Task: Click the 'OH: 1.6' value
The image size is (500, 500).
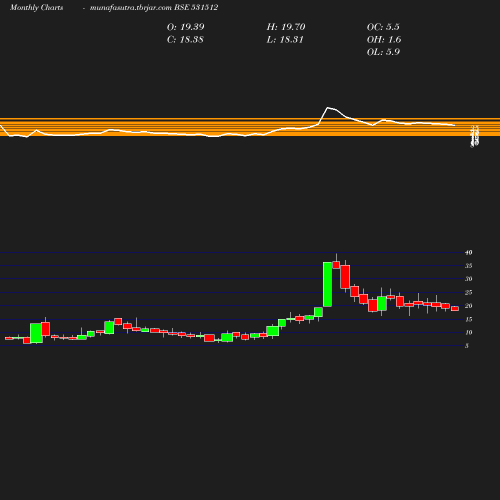Action: 384,39
